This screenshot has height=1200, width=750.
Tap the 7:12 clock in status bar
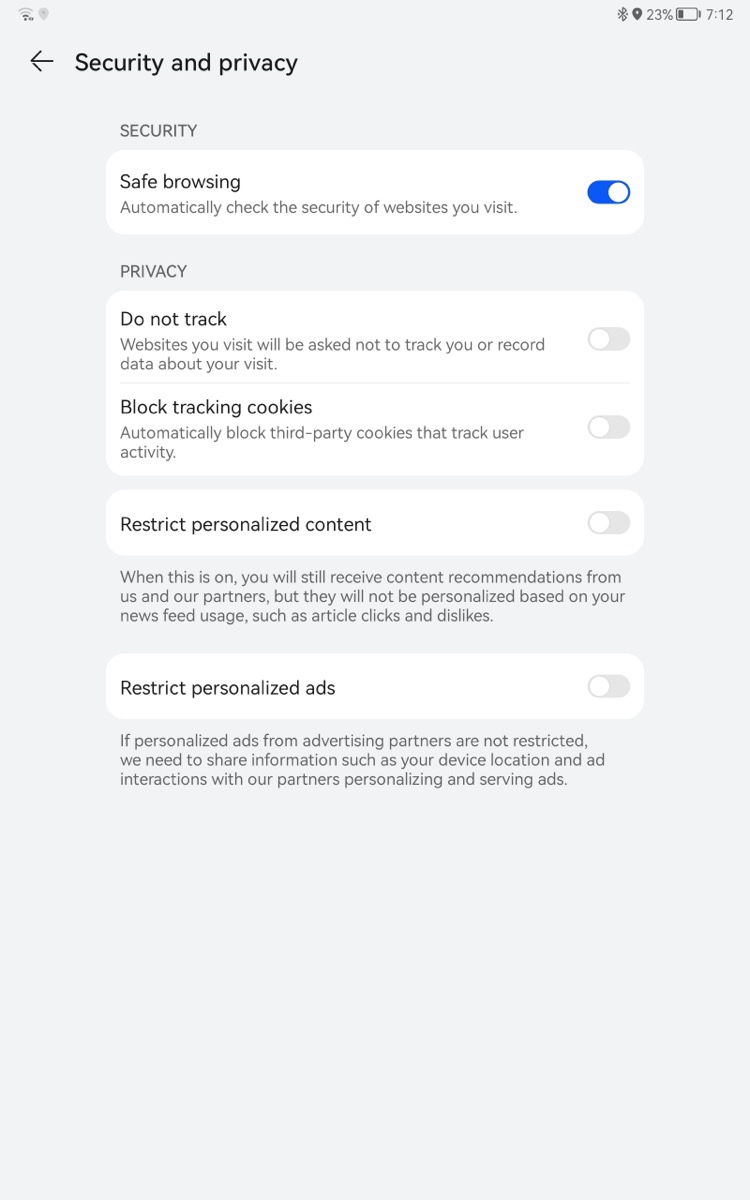[719, 14]
